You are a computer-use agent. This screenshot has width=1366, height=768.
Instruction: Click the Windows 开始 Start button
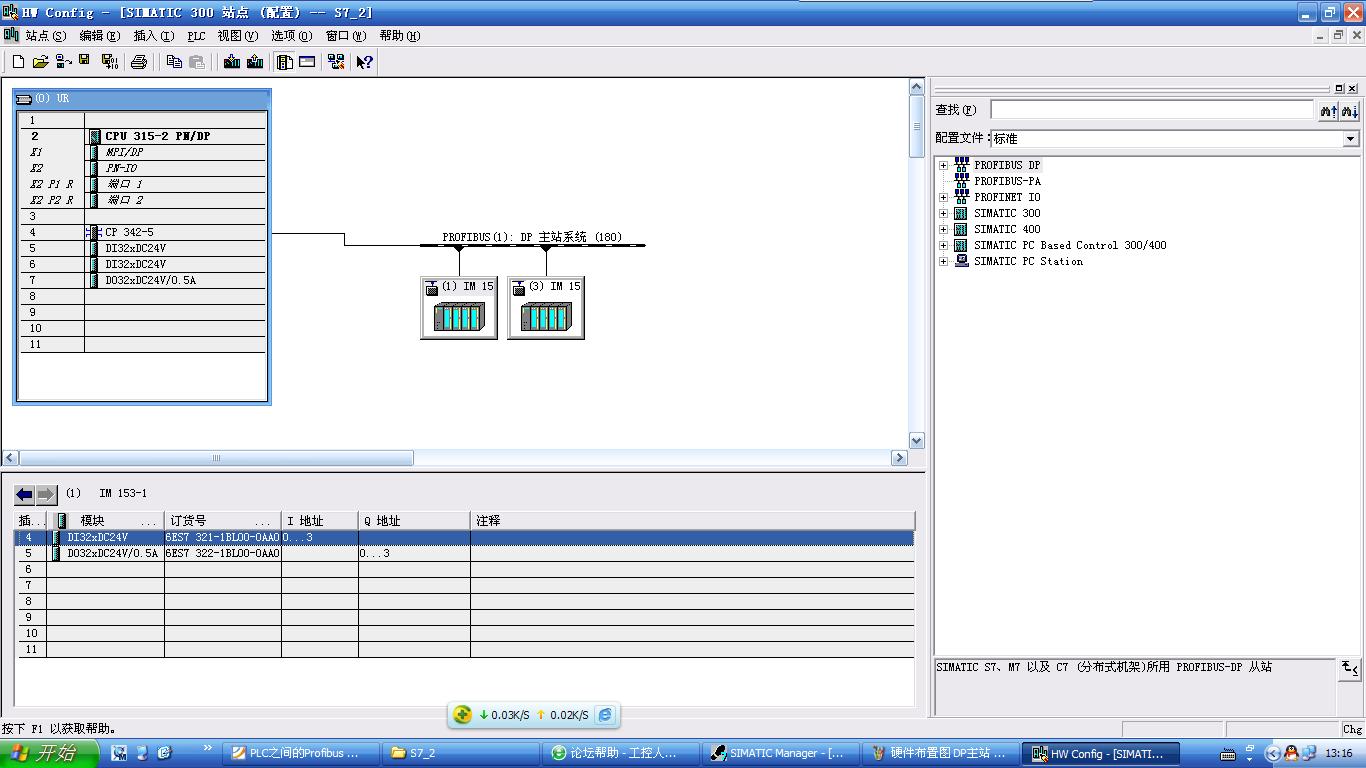pos(50,753)
